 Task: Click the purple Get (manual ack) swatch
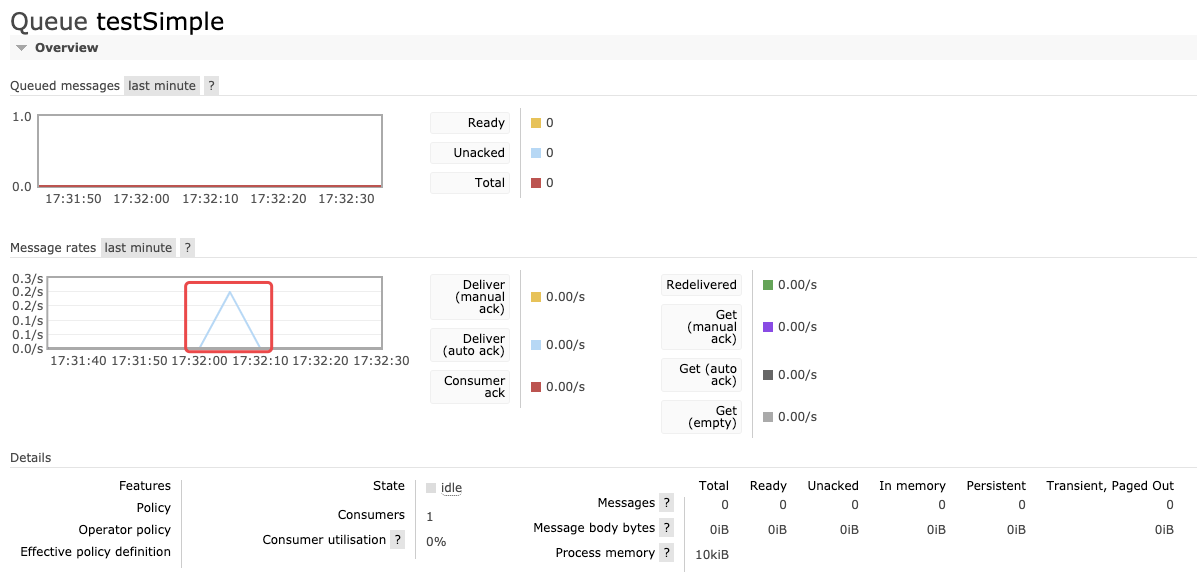[768, 327]
